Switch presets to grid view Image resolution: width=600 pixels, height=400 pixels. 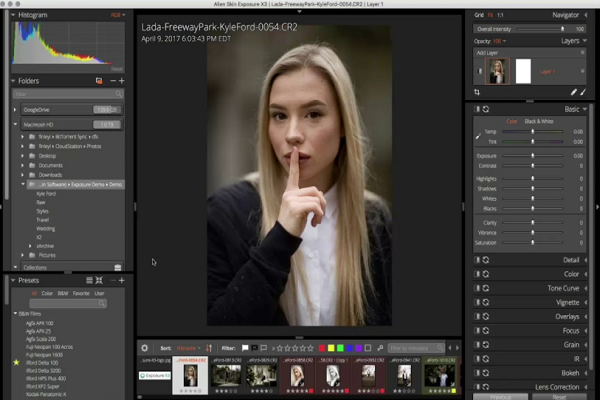point(99,280)
